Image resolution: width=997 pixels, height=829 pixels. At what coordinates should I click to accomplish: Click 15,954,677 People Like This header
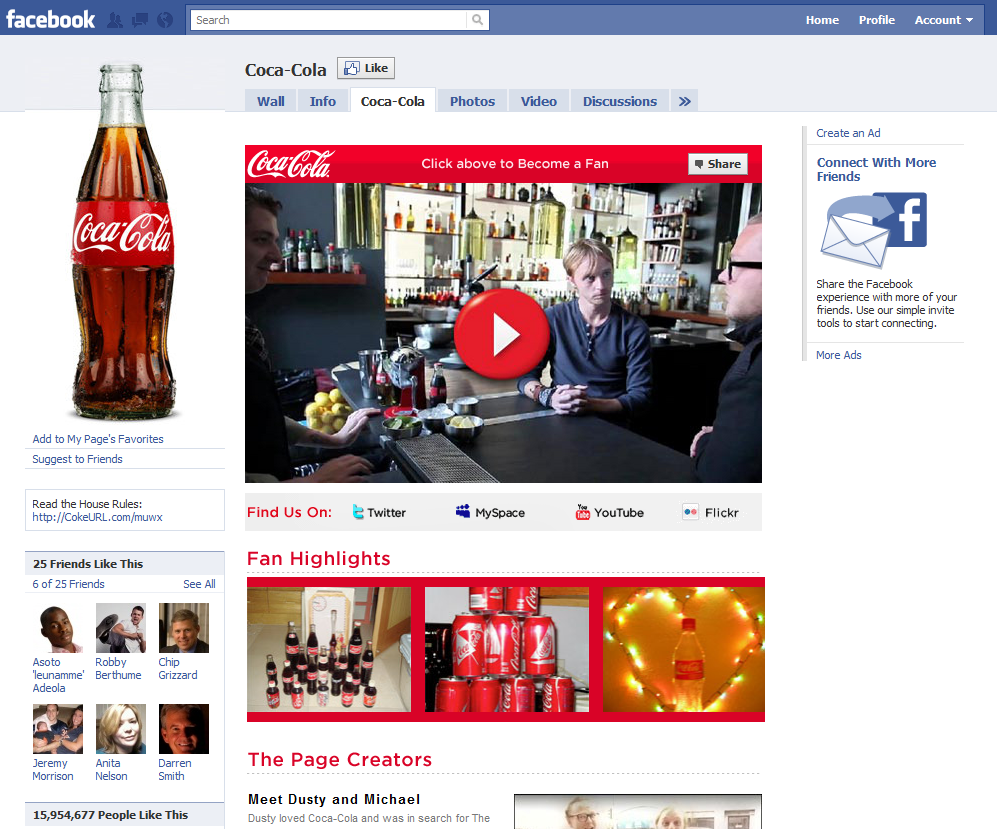tap(111, 814)
